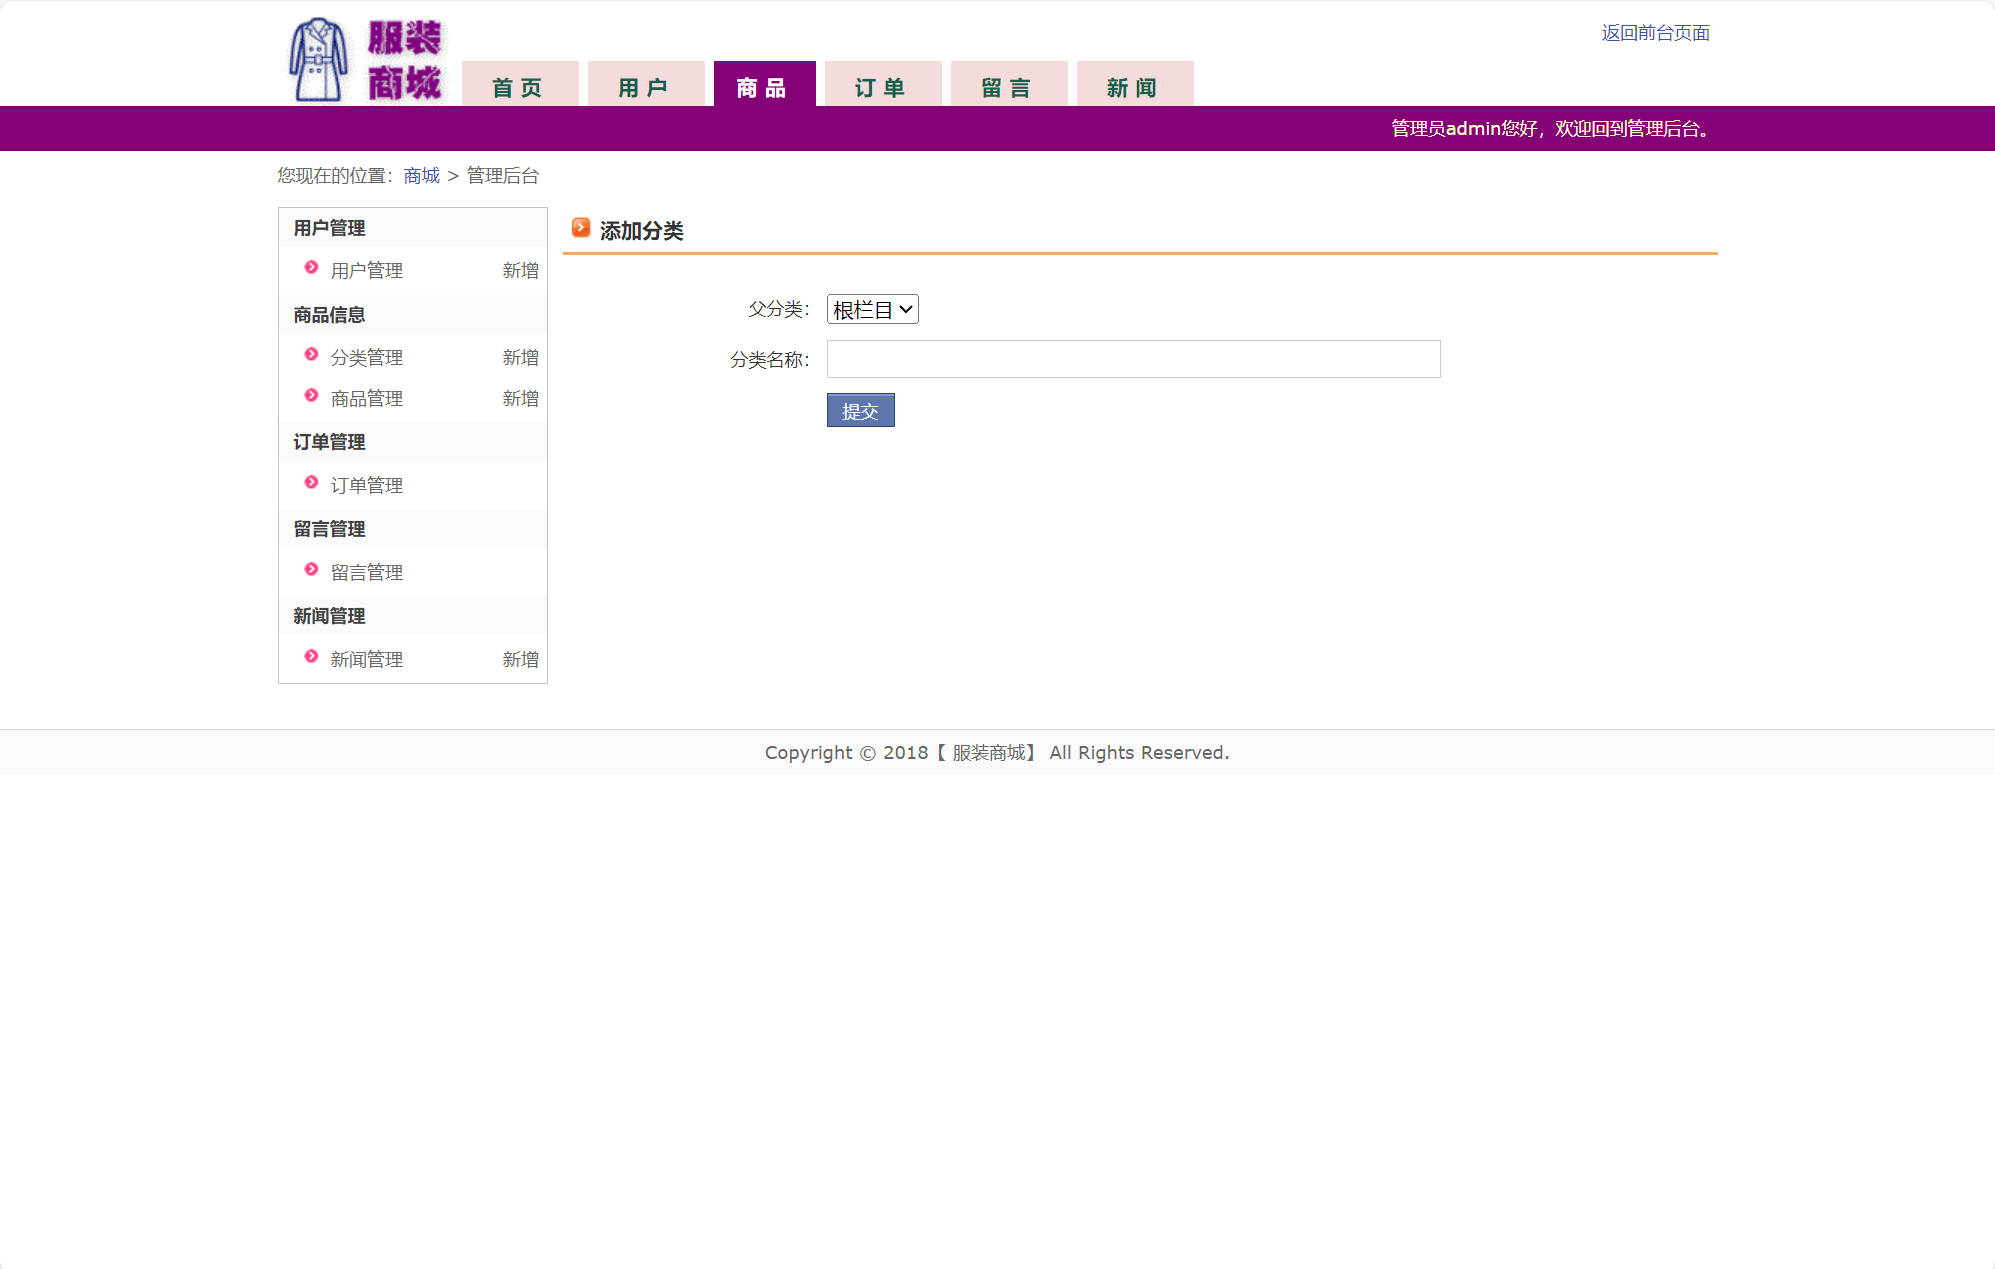The width and height of the screenshot is (1995, 1269).
Task: Select the 留言 navigation tab
Action: point(1008,86)
